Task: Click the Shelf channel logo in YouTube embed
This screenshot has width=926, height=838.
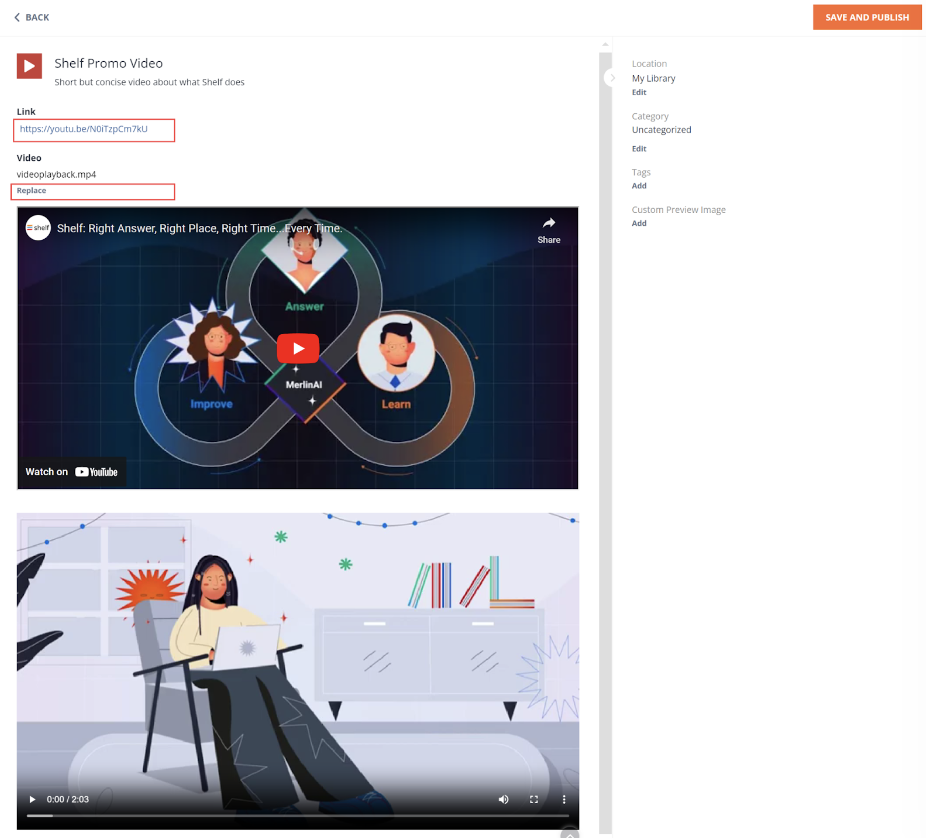Action: click(x=38, y=228)
